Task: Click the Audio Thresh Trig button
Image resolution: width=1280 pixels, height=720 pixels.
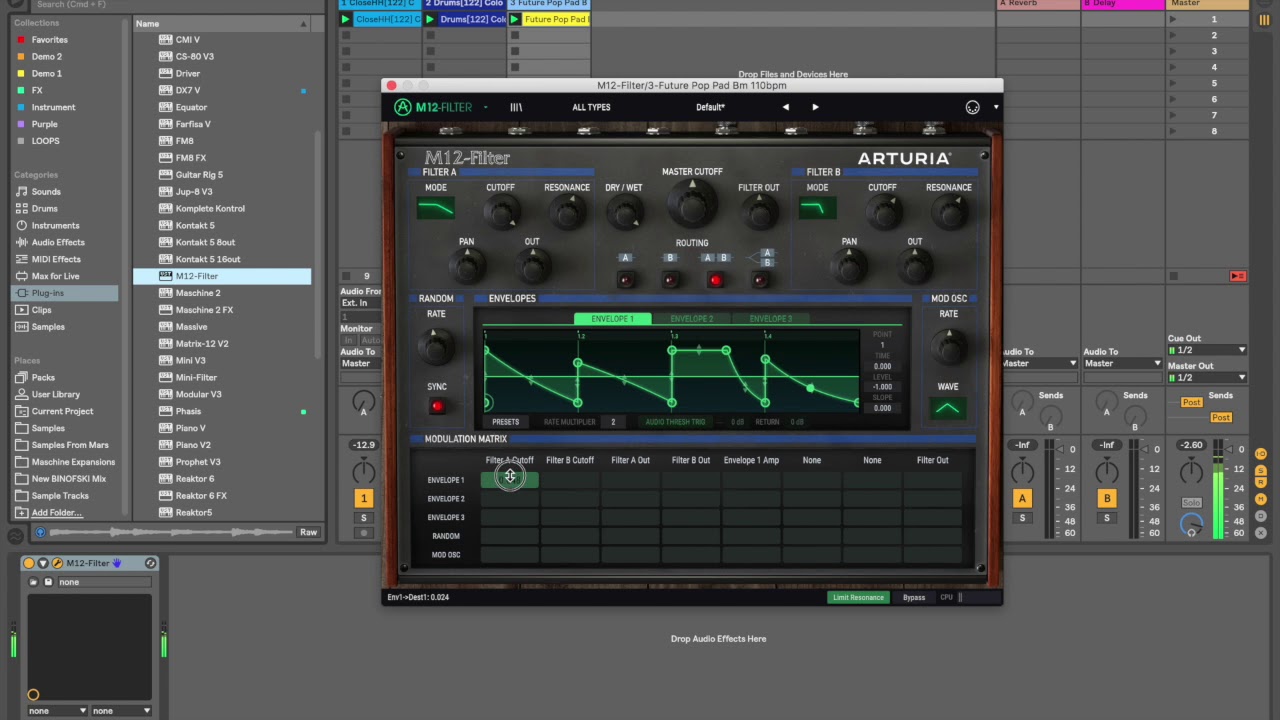Action: pyautogui.click(x=675, y=422)
